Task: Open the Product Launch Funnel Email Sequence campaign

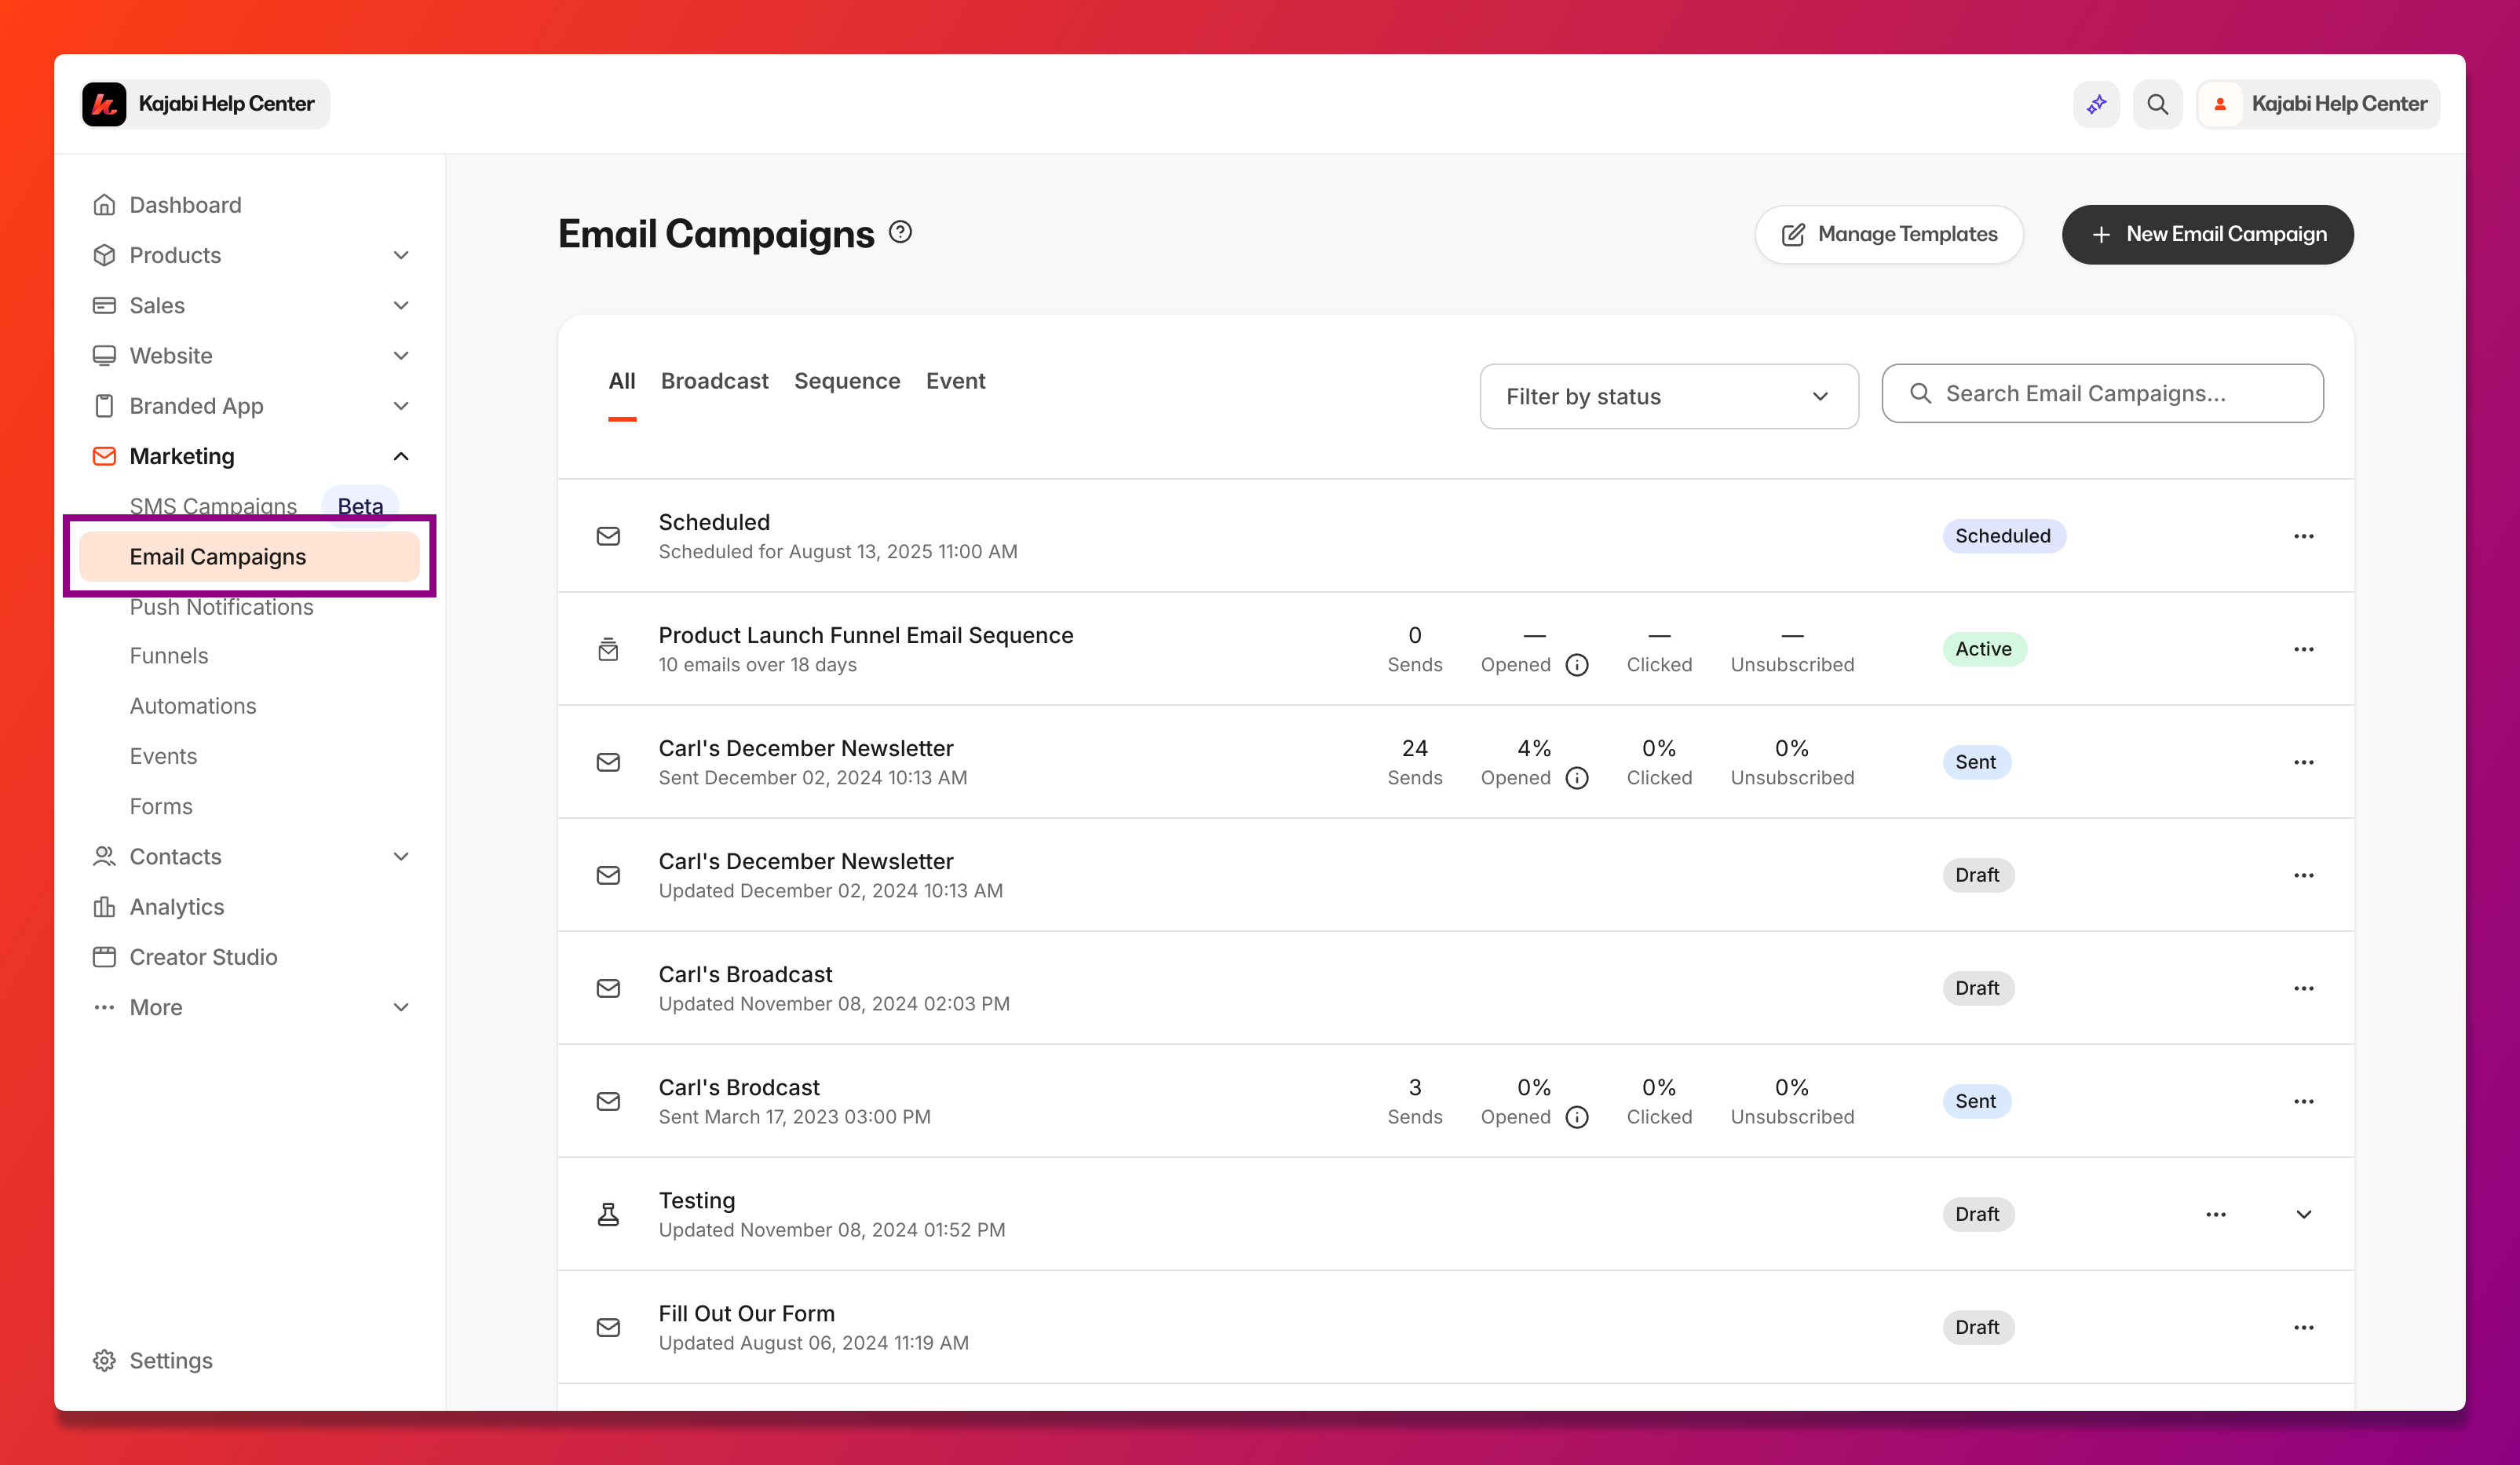Action: [865, 635]
